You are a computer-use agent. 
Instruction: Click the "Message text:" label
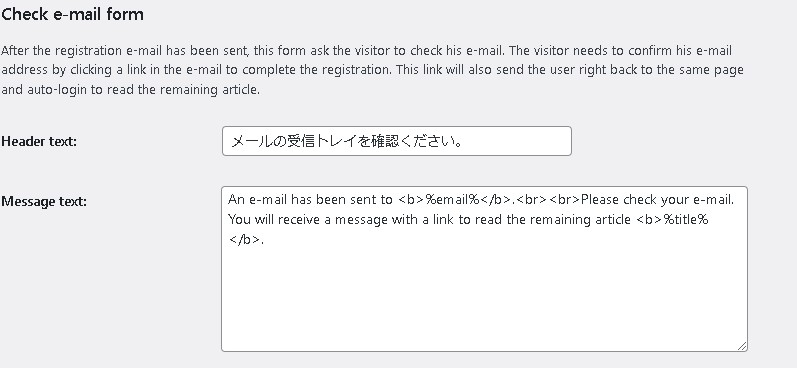(44, 201)
